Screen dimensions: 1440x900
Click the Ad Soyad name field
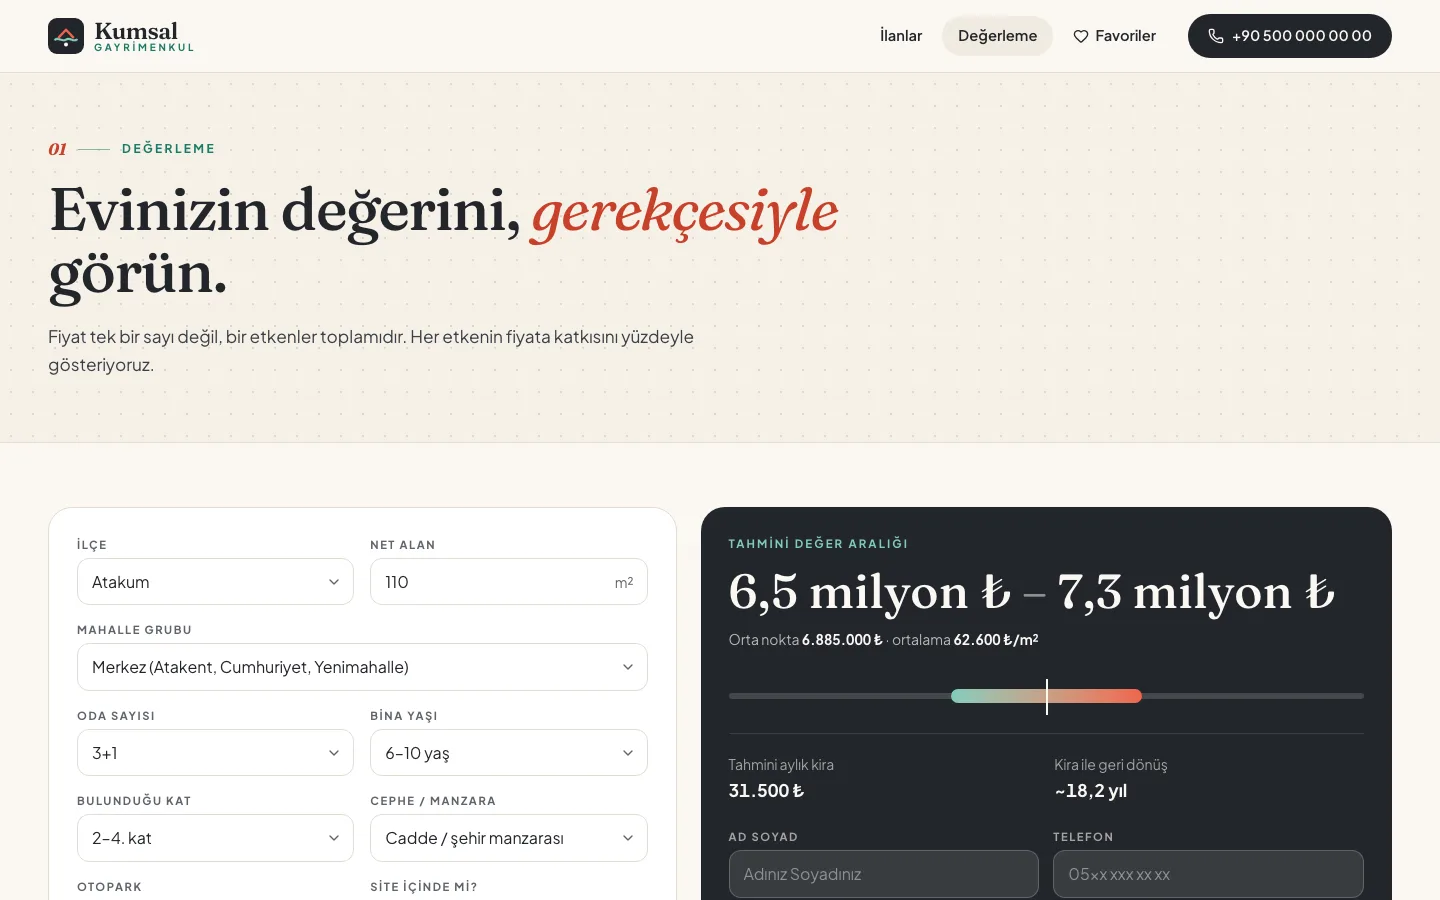tap(884, 874)
